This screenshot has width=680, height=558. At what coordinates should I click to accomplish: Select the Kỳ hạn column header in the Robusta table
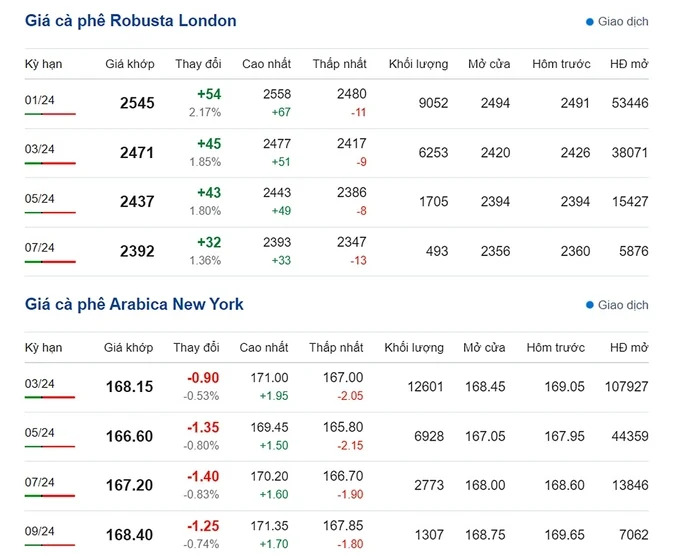click(x=44, y=64)
